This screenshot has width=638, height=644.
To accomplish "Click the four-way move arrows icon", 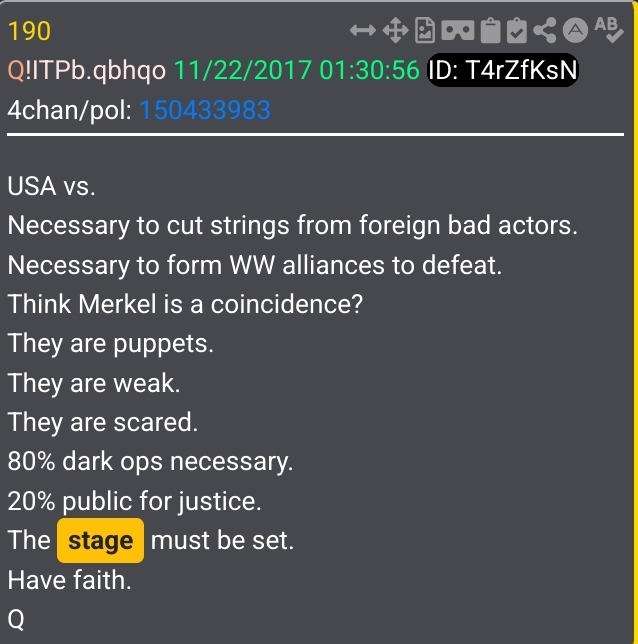I will click(x=395, y=30).
